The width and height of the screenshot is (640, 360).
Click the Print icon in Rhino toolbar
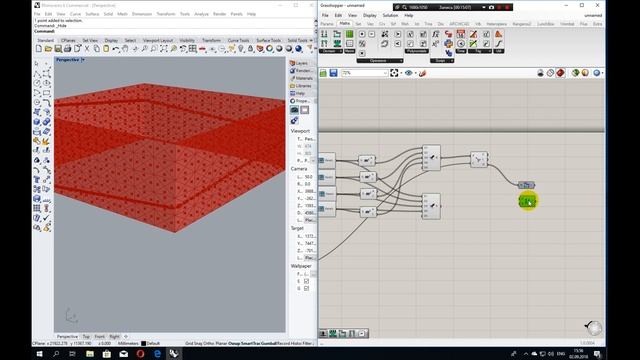tap(67, 49)
